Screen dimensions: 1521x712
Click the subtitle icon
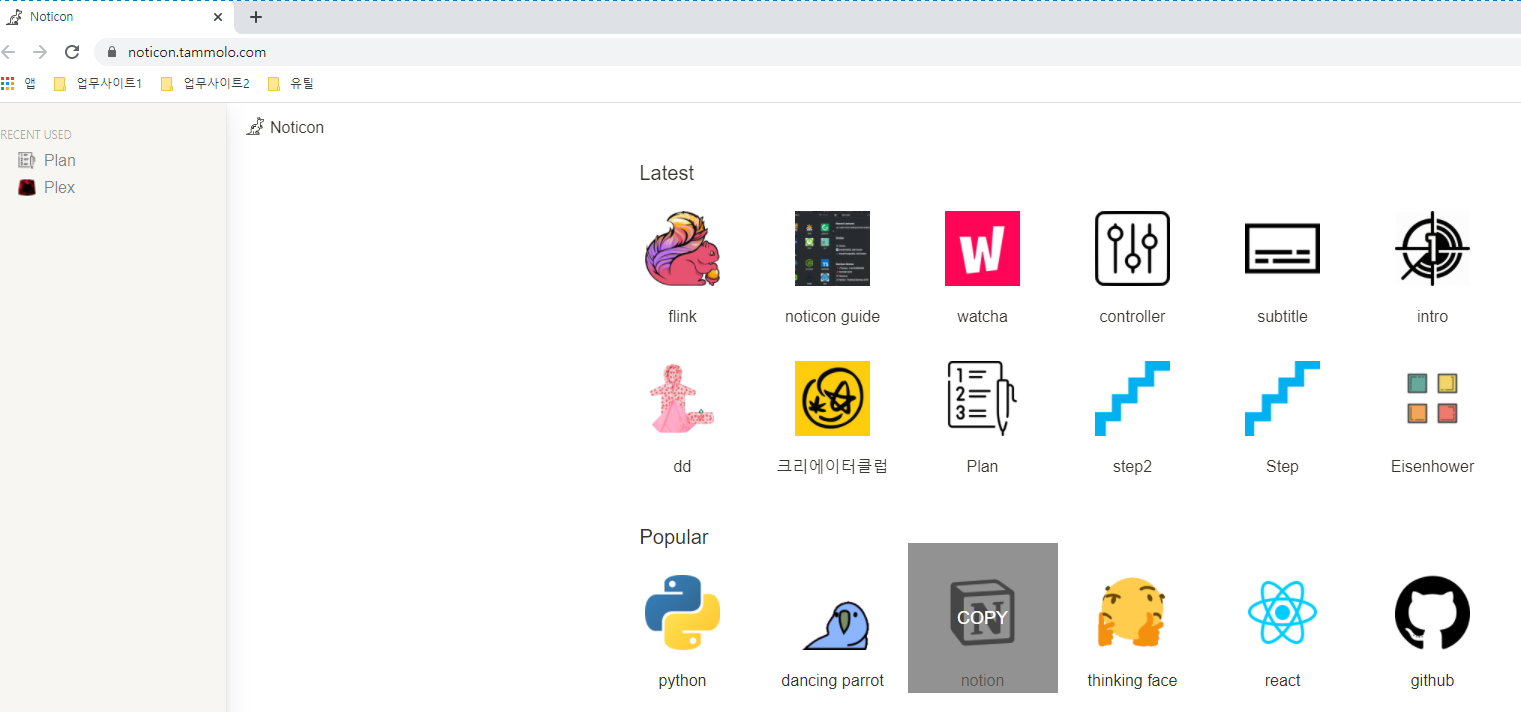click(x=1282, y=248)
